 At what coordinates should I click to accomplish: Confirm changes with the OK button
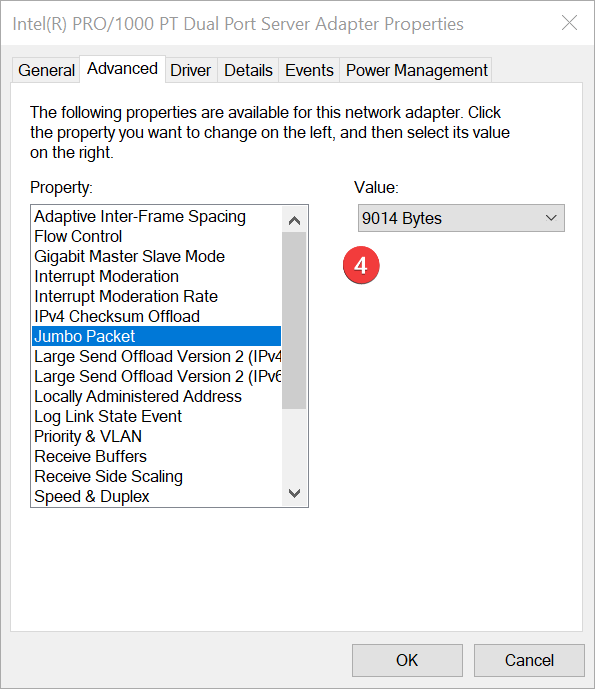tap(407, 660)
